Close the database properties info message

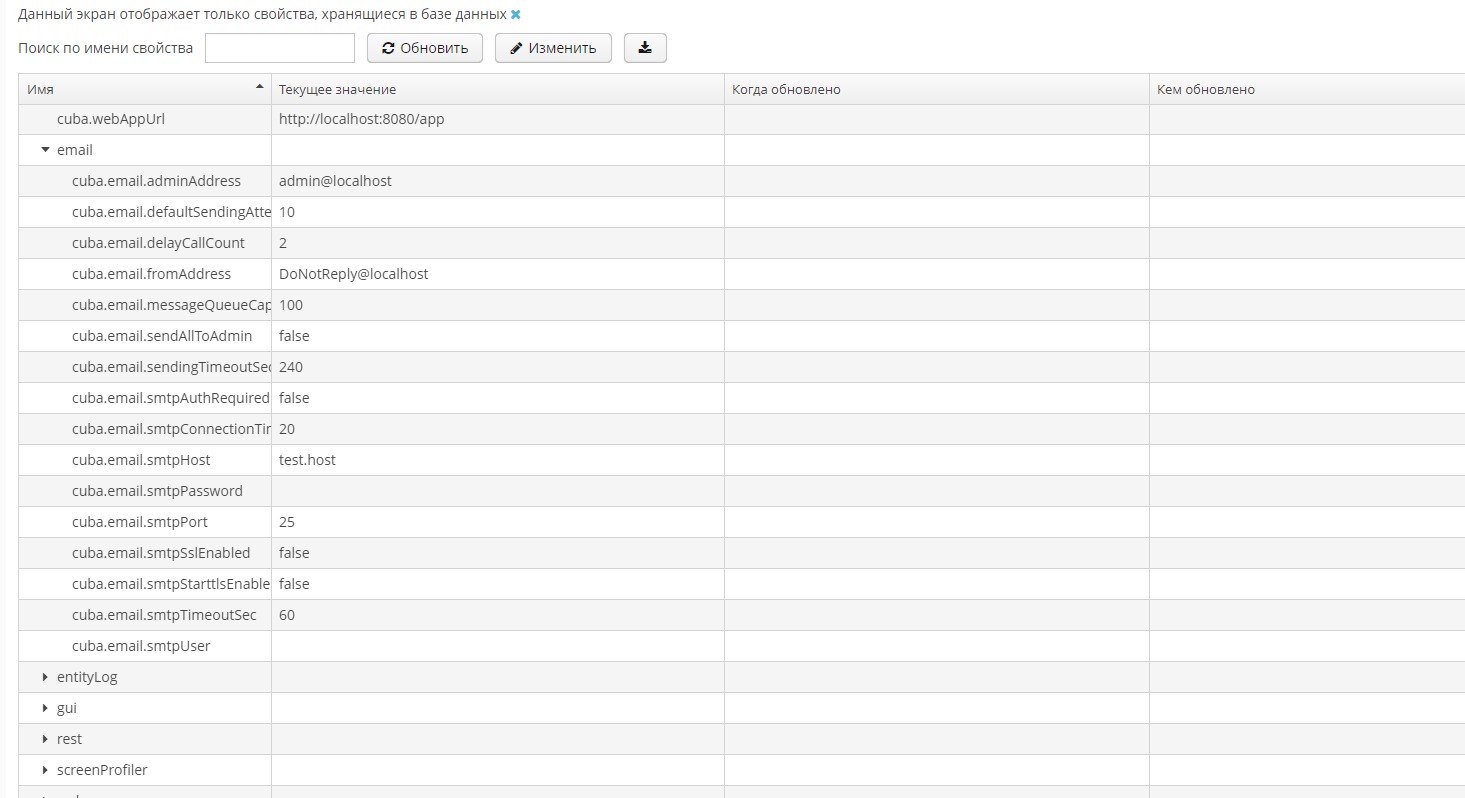pyautogui.click(x=516, y=15)
